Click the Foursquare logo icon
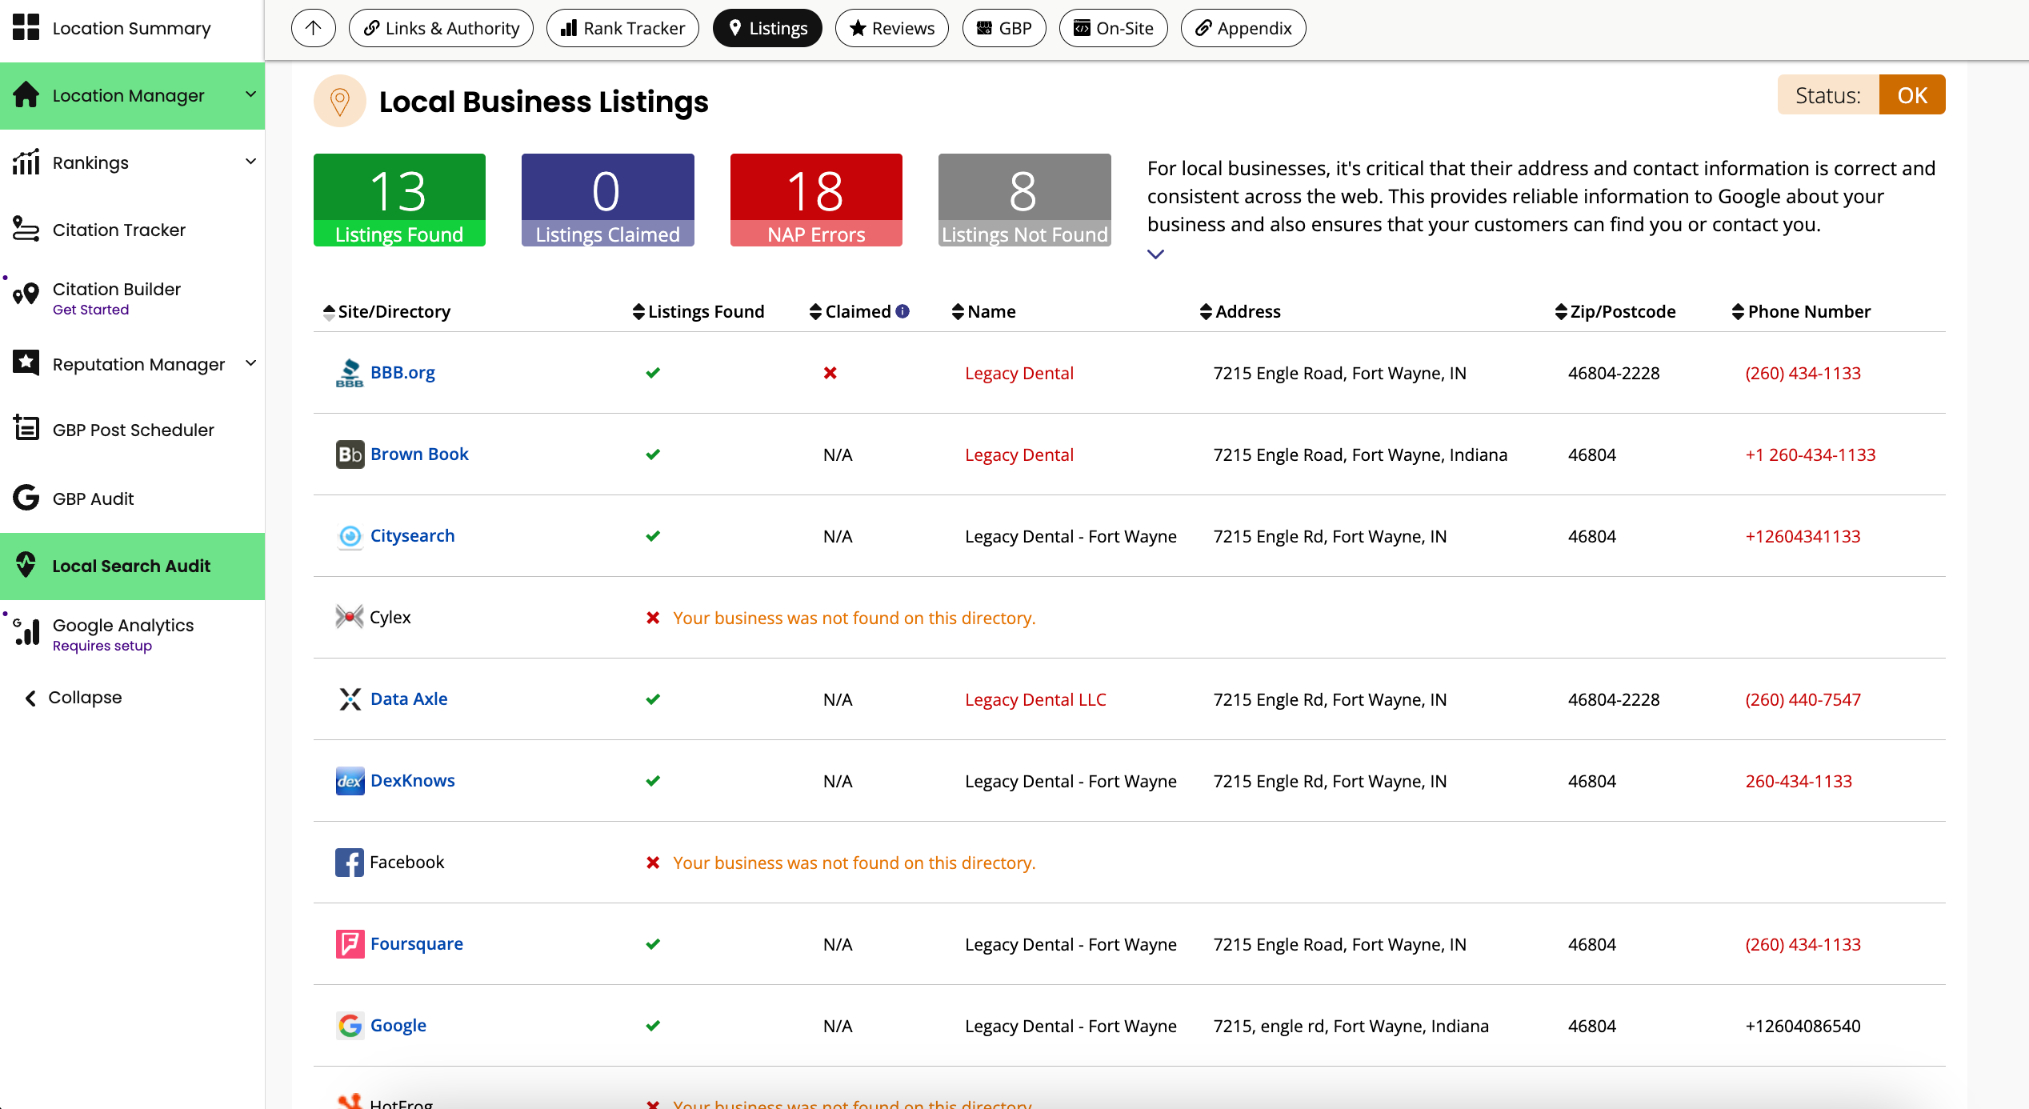 tap(349, 944)
